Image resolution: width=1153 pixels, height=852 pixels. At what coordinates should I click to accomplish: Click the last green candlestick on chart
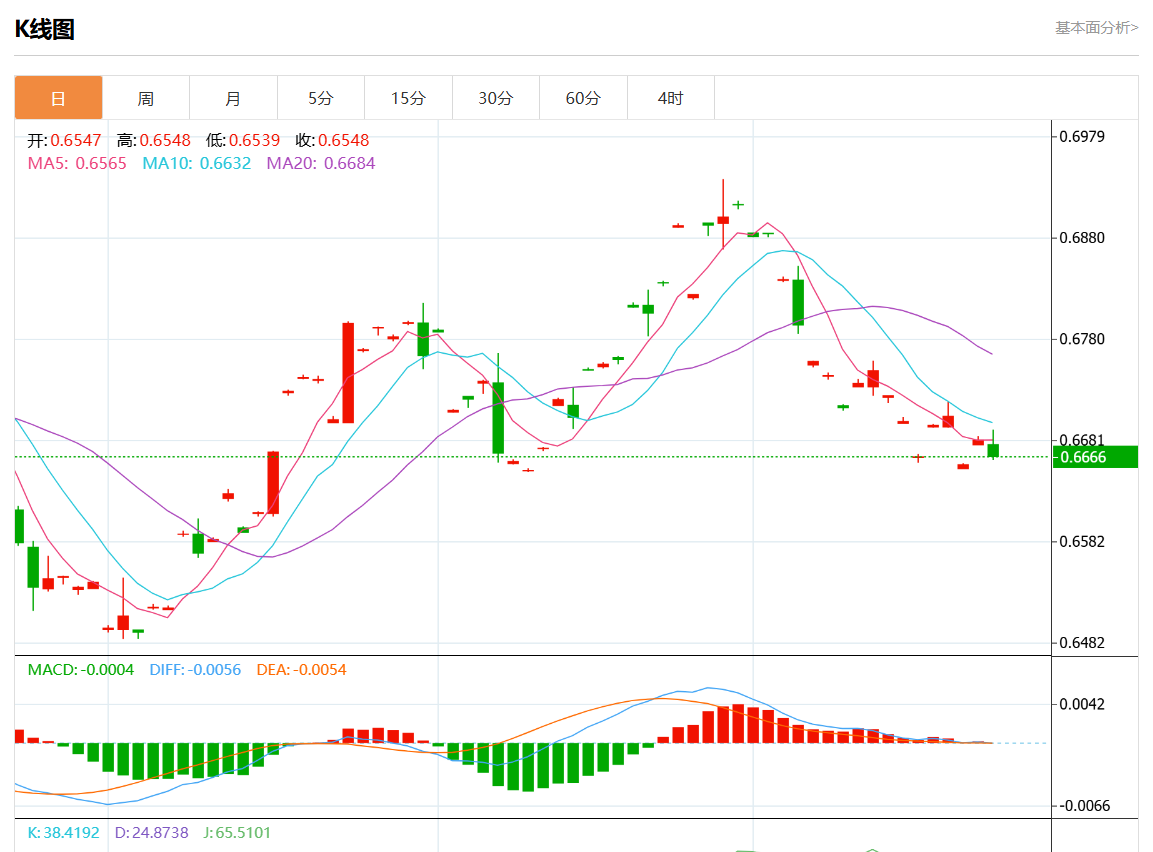pos(993,451)
